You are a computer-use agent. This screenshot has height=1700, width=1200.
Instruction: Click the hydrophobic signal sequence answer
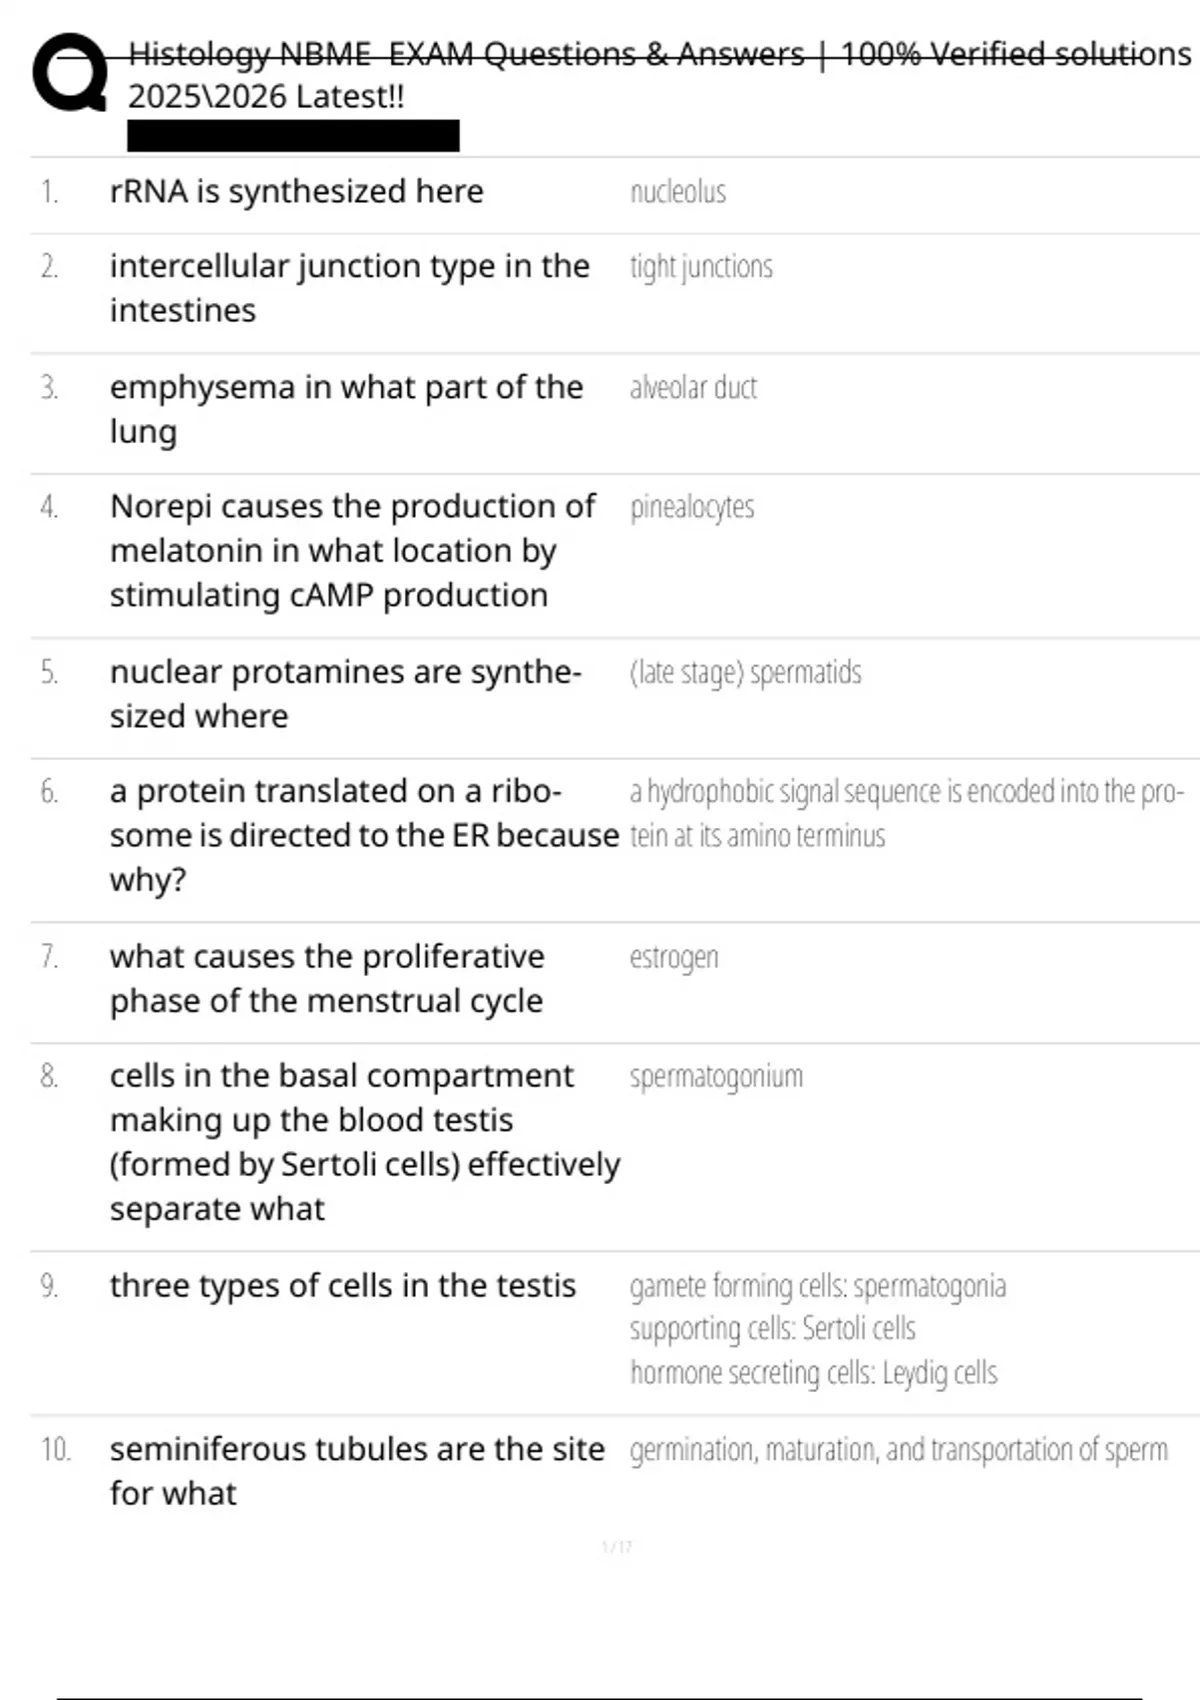(x=906, y=813)
